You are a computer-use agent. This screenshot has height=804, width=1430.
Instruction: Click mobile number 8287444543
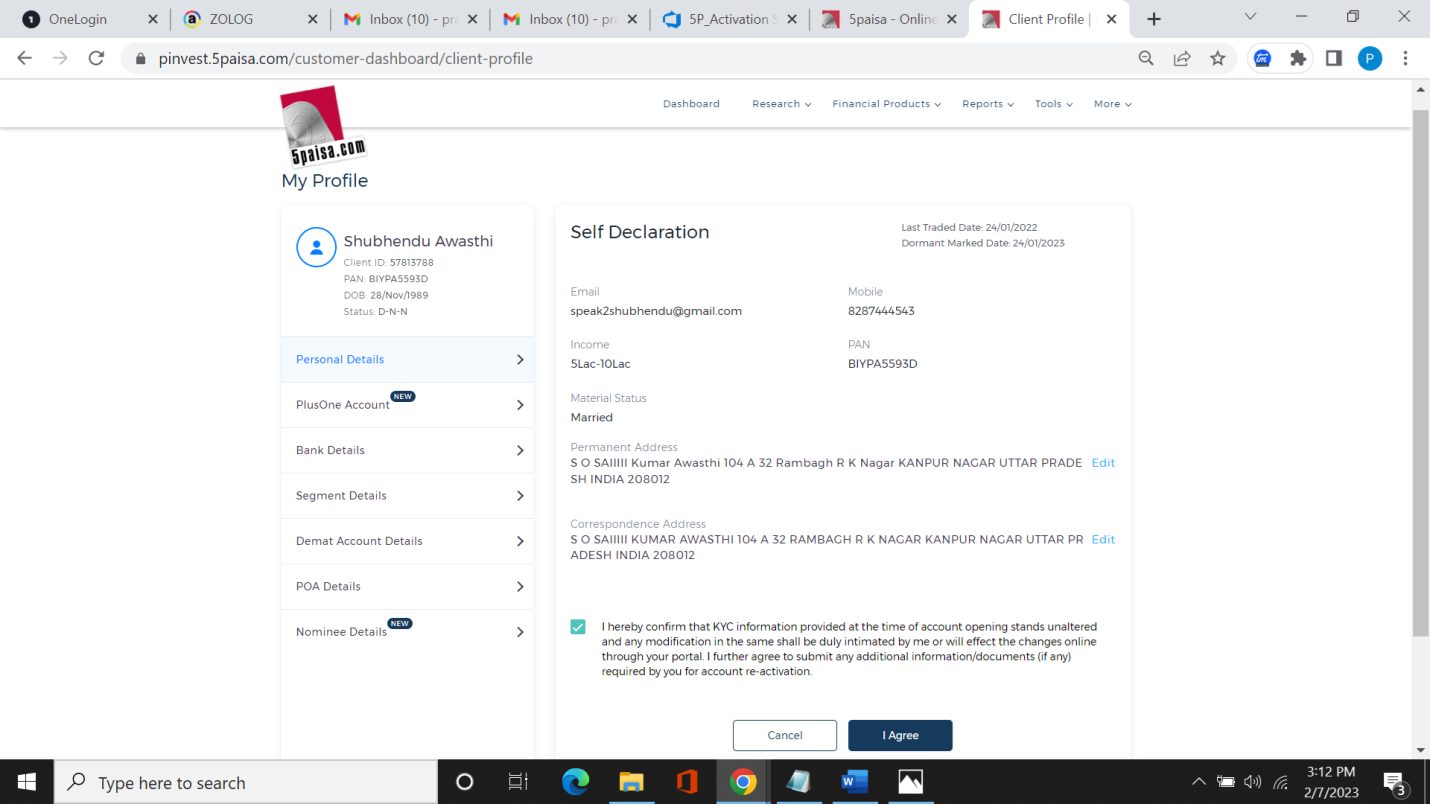coord(881,311)
